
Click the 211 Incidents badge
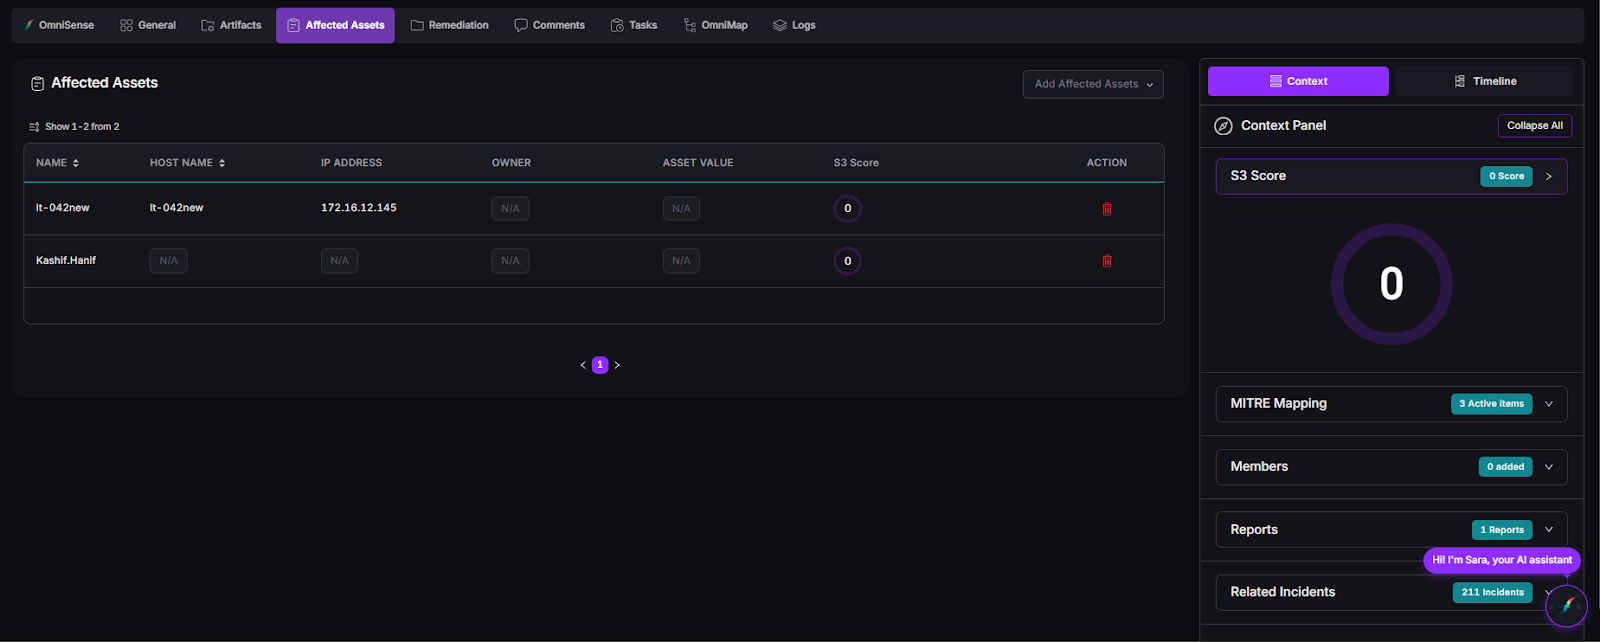1492,592
